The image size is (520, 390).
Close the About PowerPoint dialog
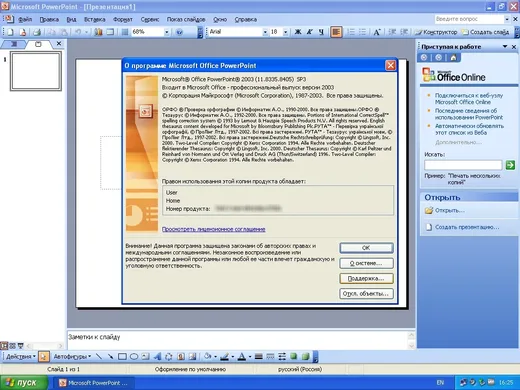click(x=390, y=65)
